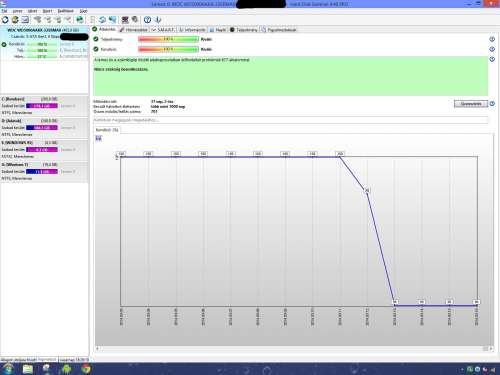Click the refresh icon in the toolbar
This screenshot has height=375, width=500.
[5, 20]
